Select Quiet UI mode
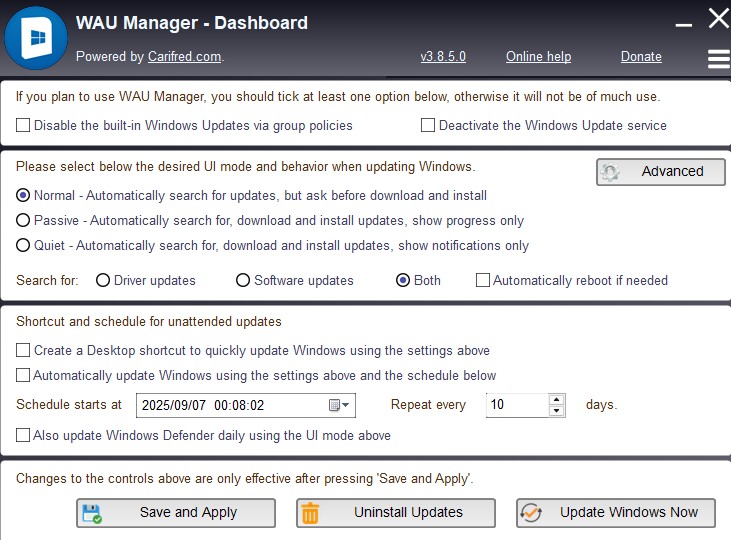Screen dimensions: 731x540 coord(23,245)
